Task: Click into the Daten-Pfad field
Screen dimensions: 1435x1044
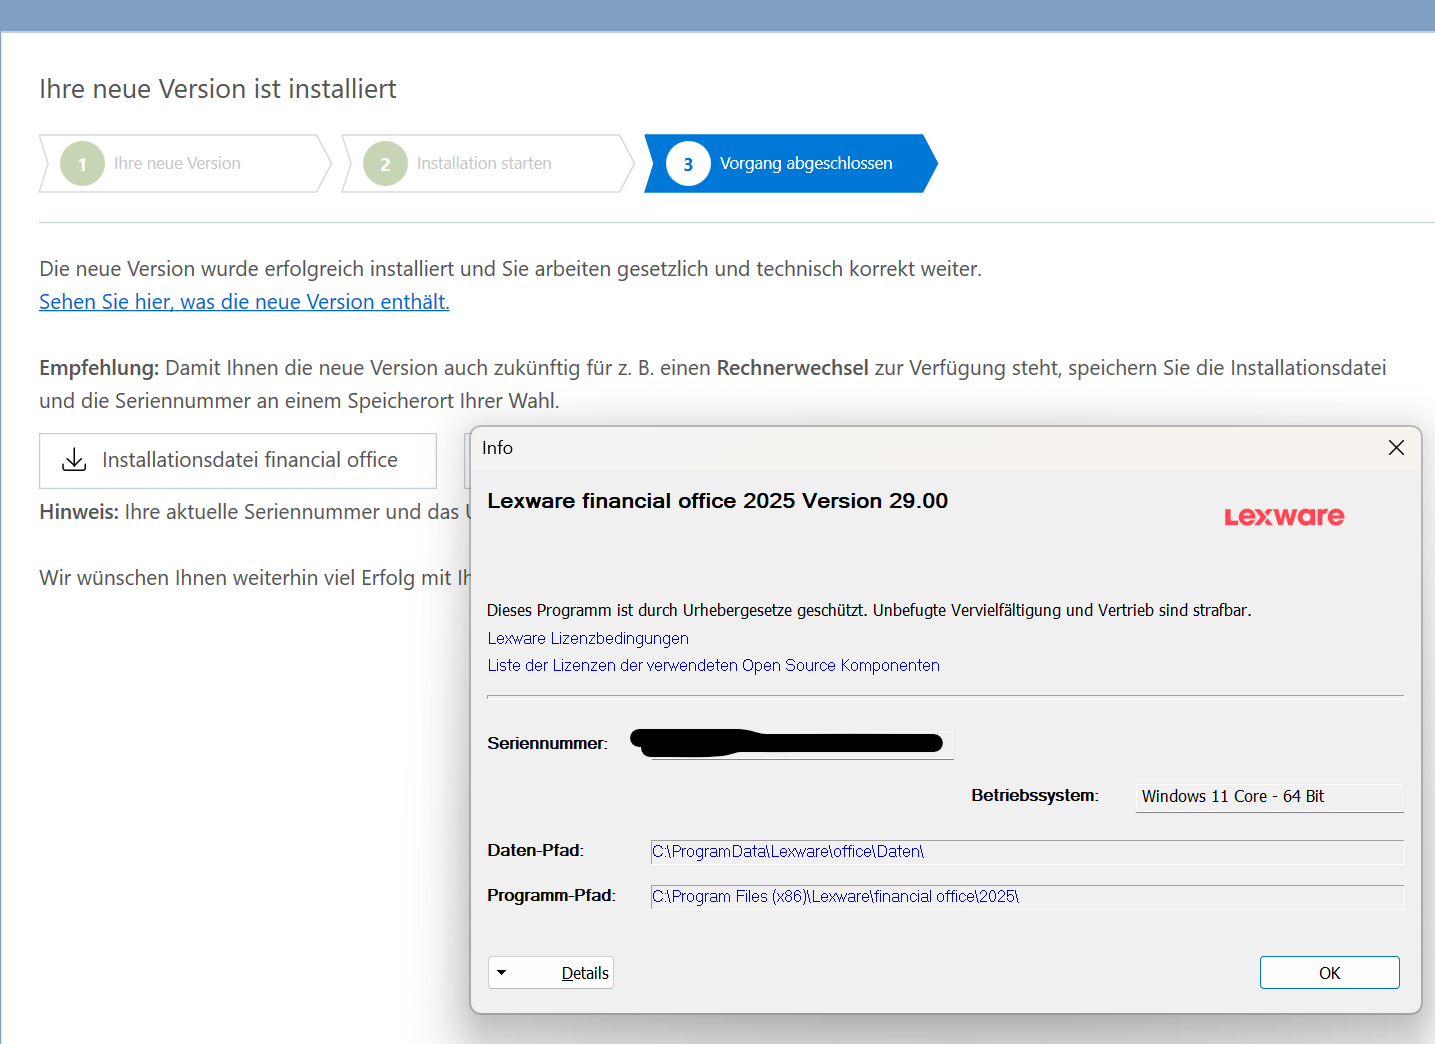Action: 1026,851
